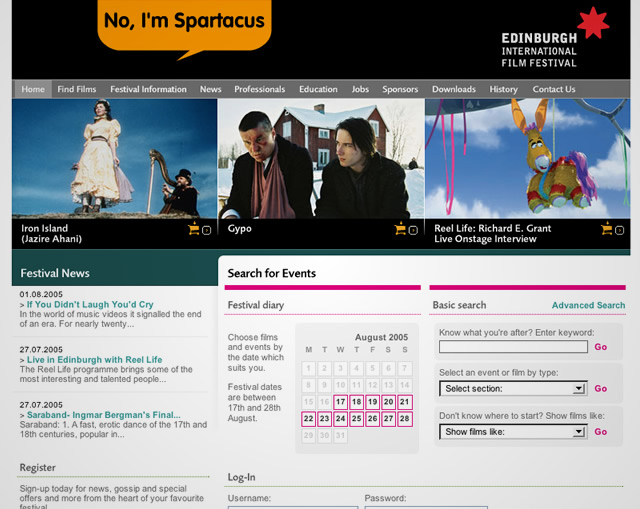Image resolution: width=640 pixels, height=509 pixels.
Task: Select August 25 in the calendar
Action: (x=356, y=419)
